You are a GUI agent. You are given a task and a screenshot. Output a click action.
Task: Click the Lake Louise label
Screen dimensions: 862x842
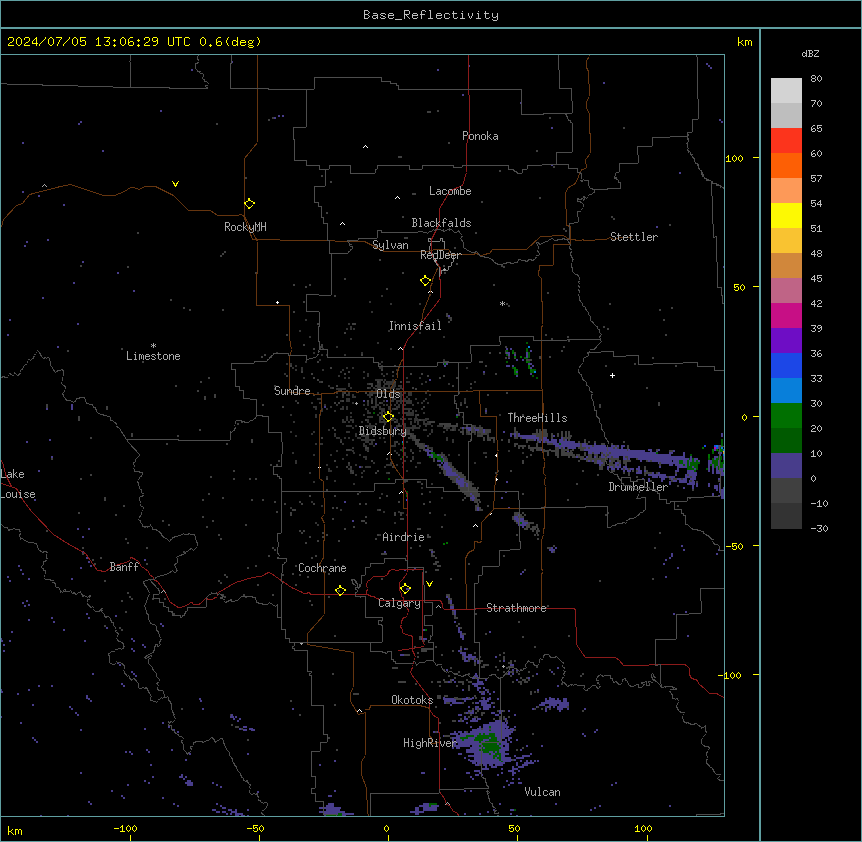click(x=18, y=484)
